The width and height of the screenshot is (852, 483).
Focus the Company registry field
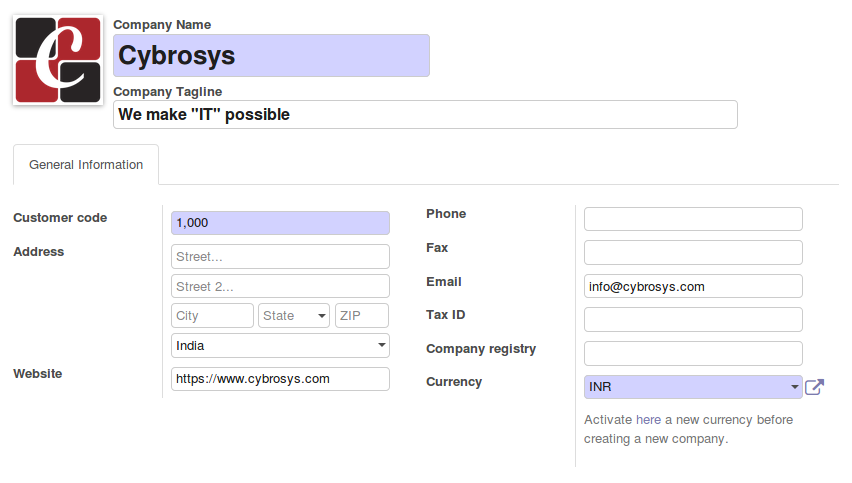click(693, 354)
